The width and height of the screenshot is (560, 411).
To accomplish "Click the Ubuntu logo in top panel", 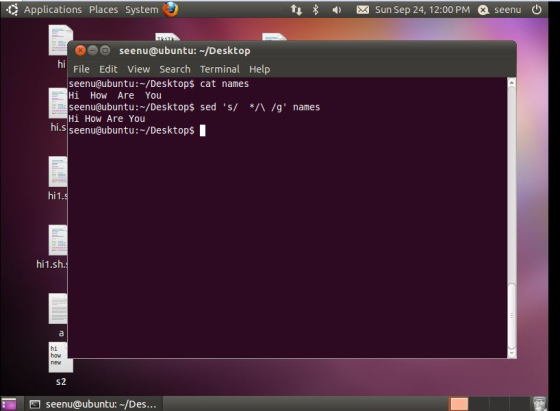I will coord(12,10).
